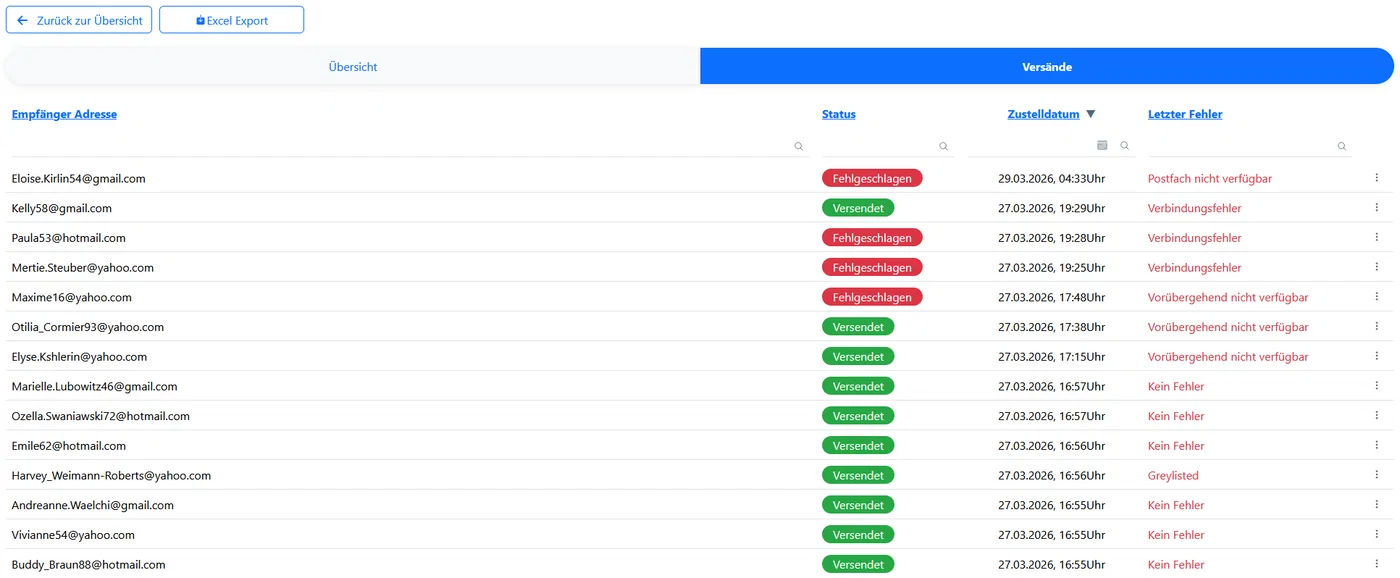Open row menu for Paula53@hotmail.com
Image resolution: width=1400 pixels, height=578 pixels.
(1376, 238)
